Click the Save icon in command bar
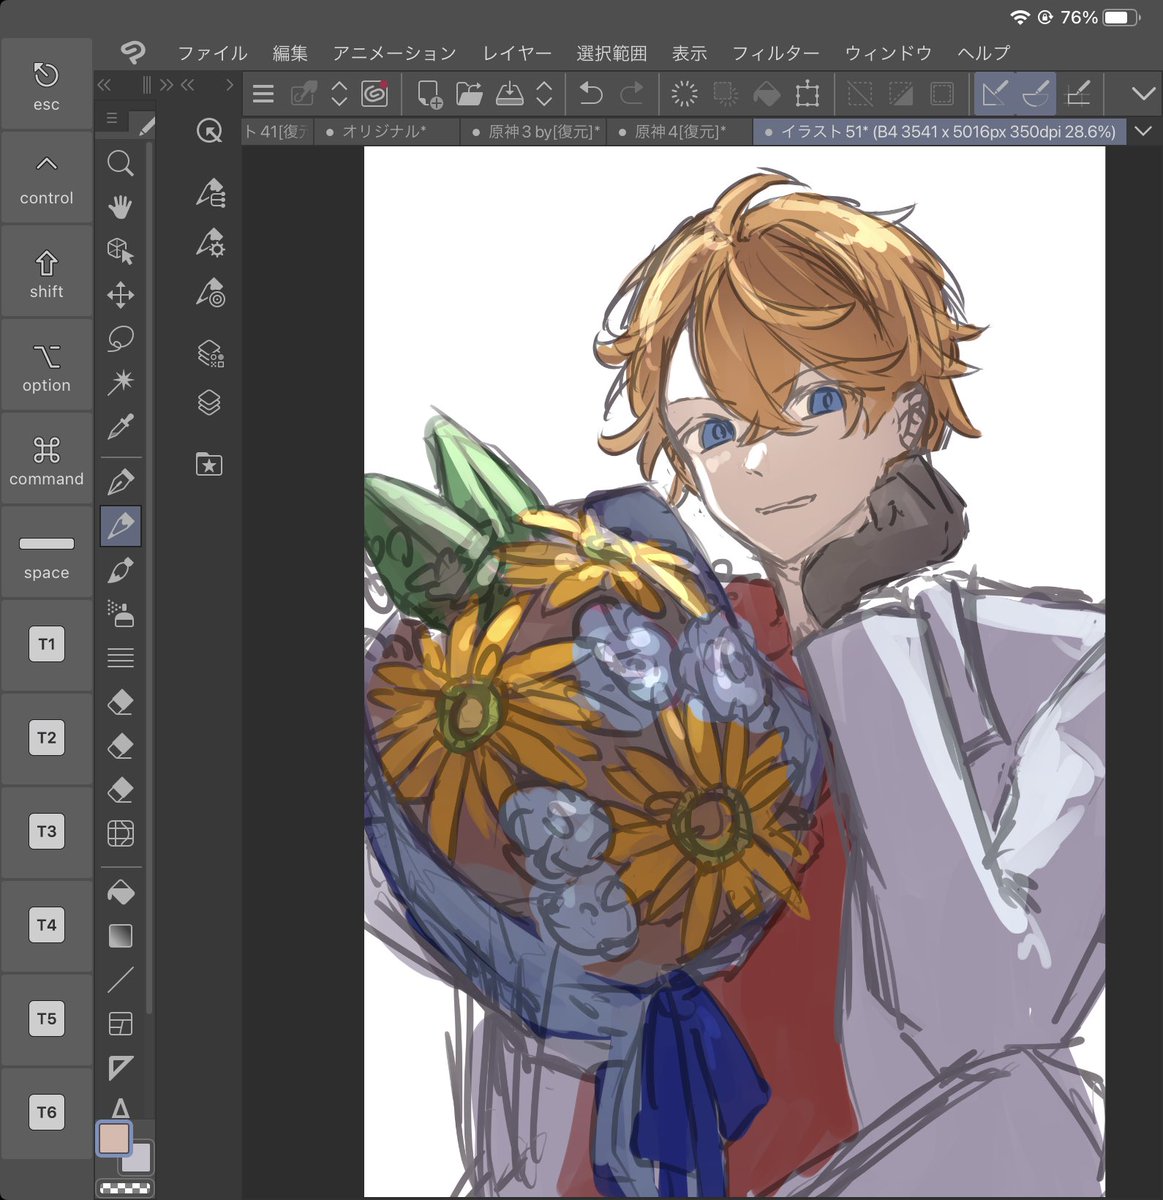The height and width of the screenshot is (1200, 1163). coord(510,95)
